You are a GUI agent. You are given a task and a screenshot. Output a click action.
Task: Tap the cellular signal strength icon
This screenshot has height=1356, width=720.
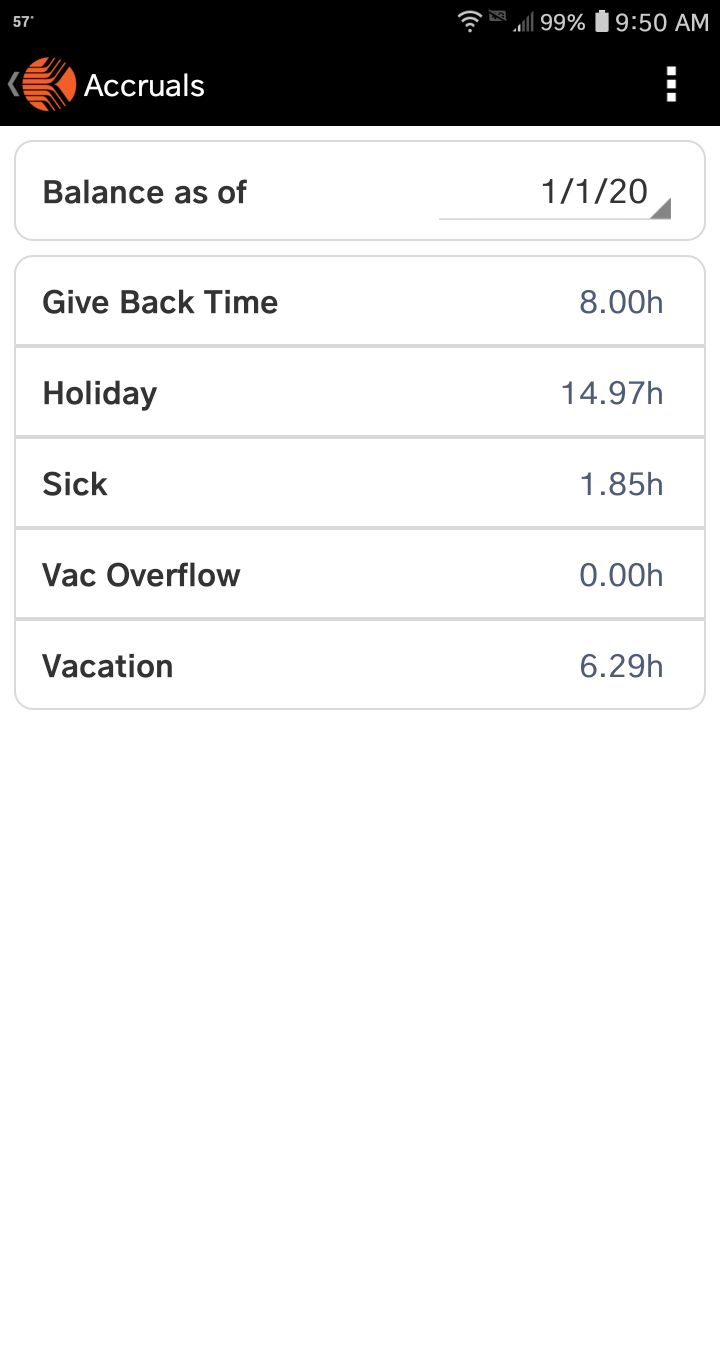[523, 23]
